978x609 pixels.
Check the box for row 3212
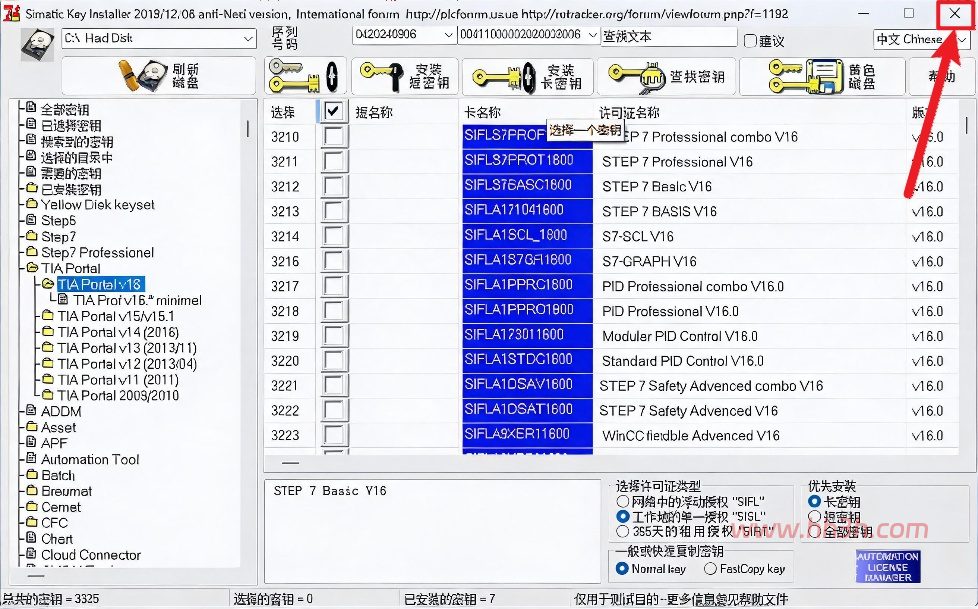tap(333, 186)
